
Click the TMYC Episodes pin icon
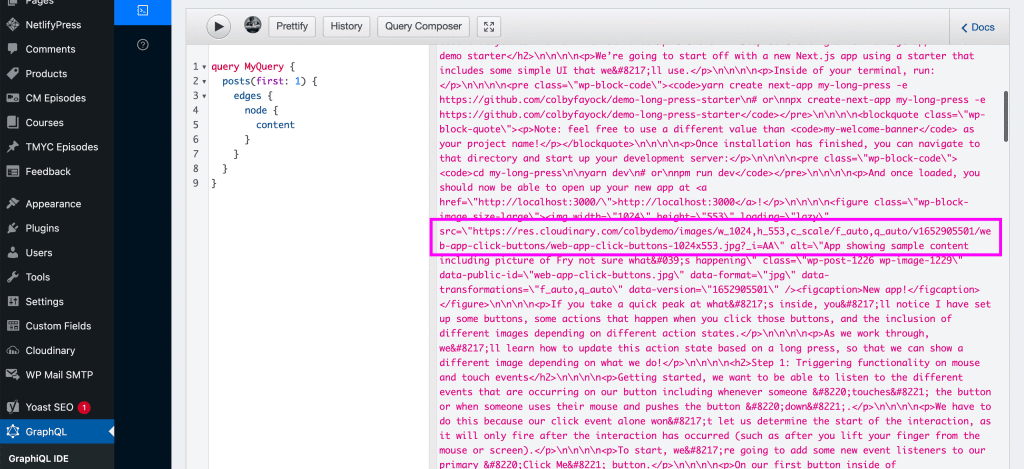pos(12,147)
